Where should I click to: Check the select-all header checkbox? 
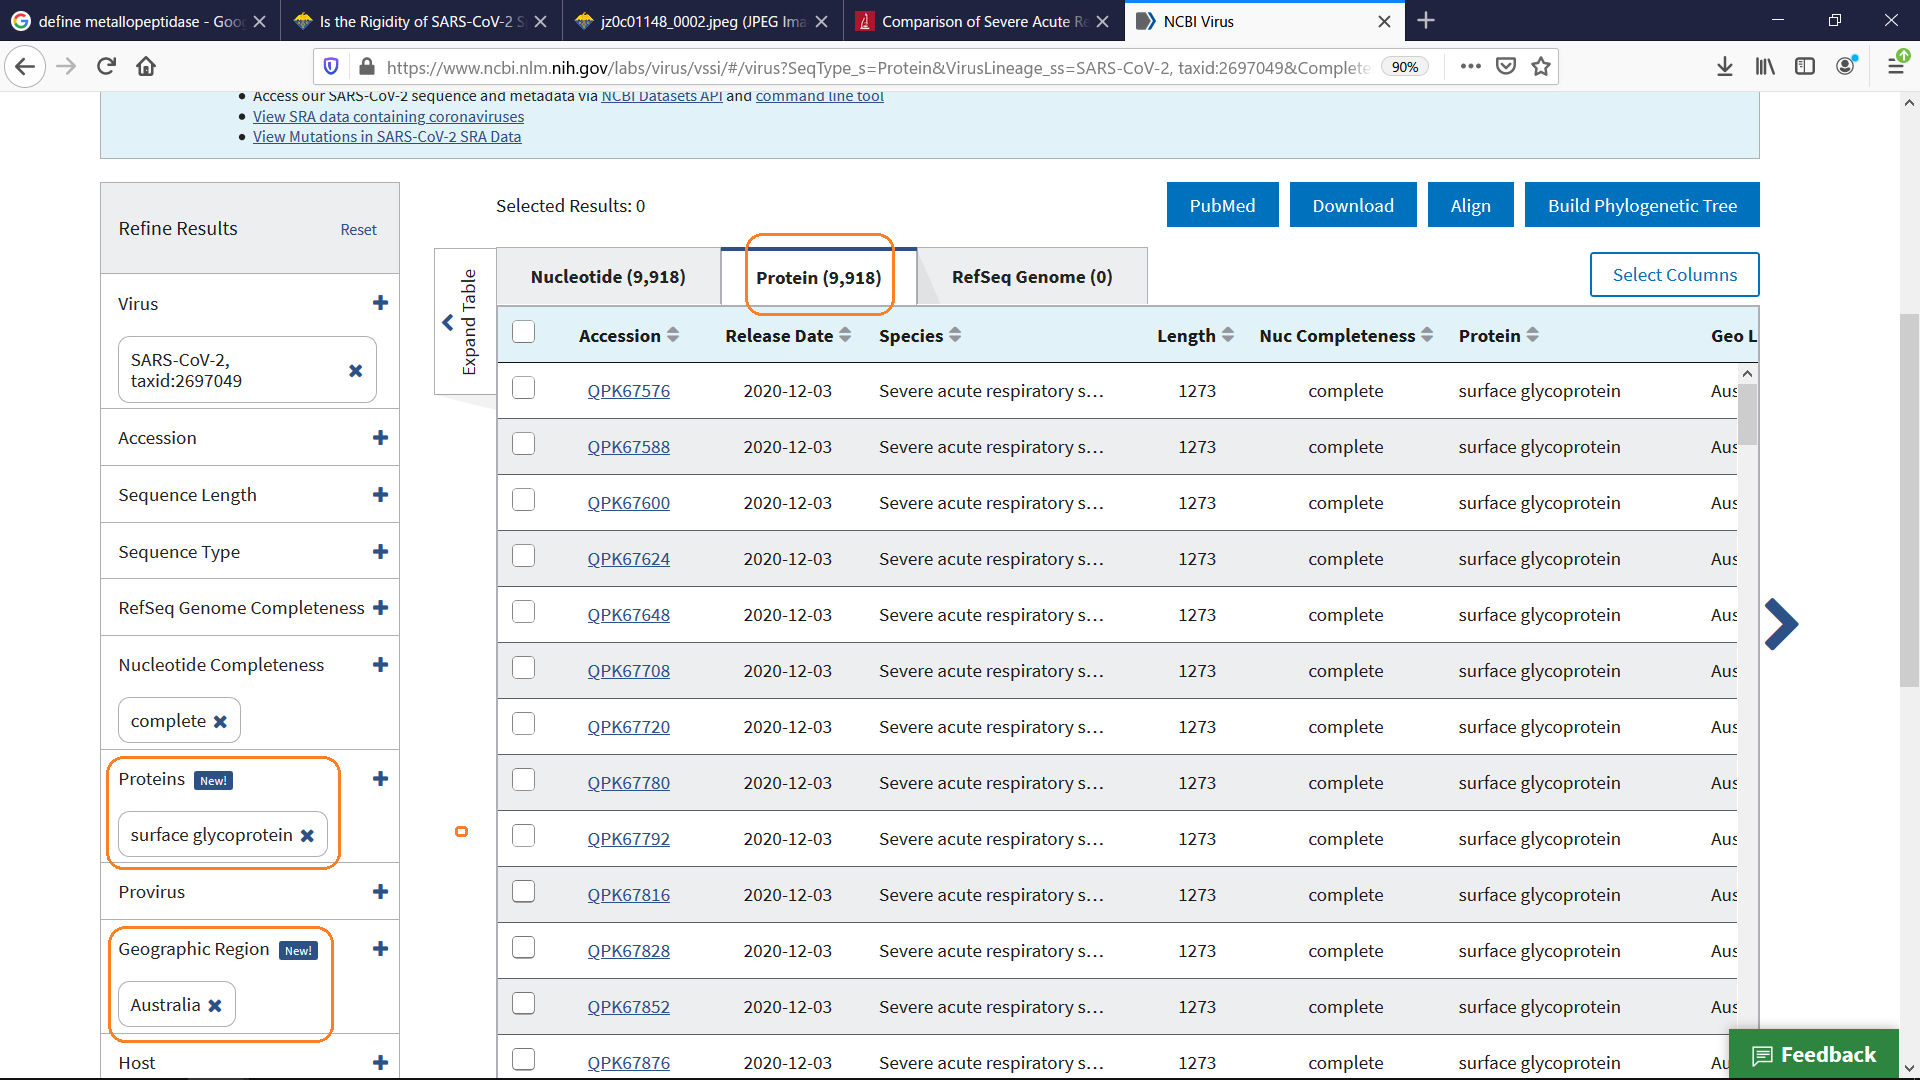(x=523, y=332)
